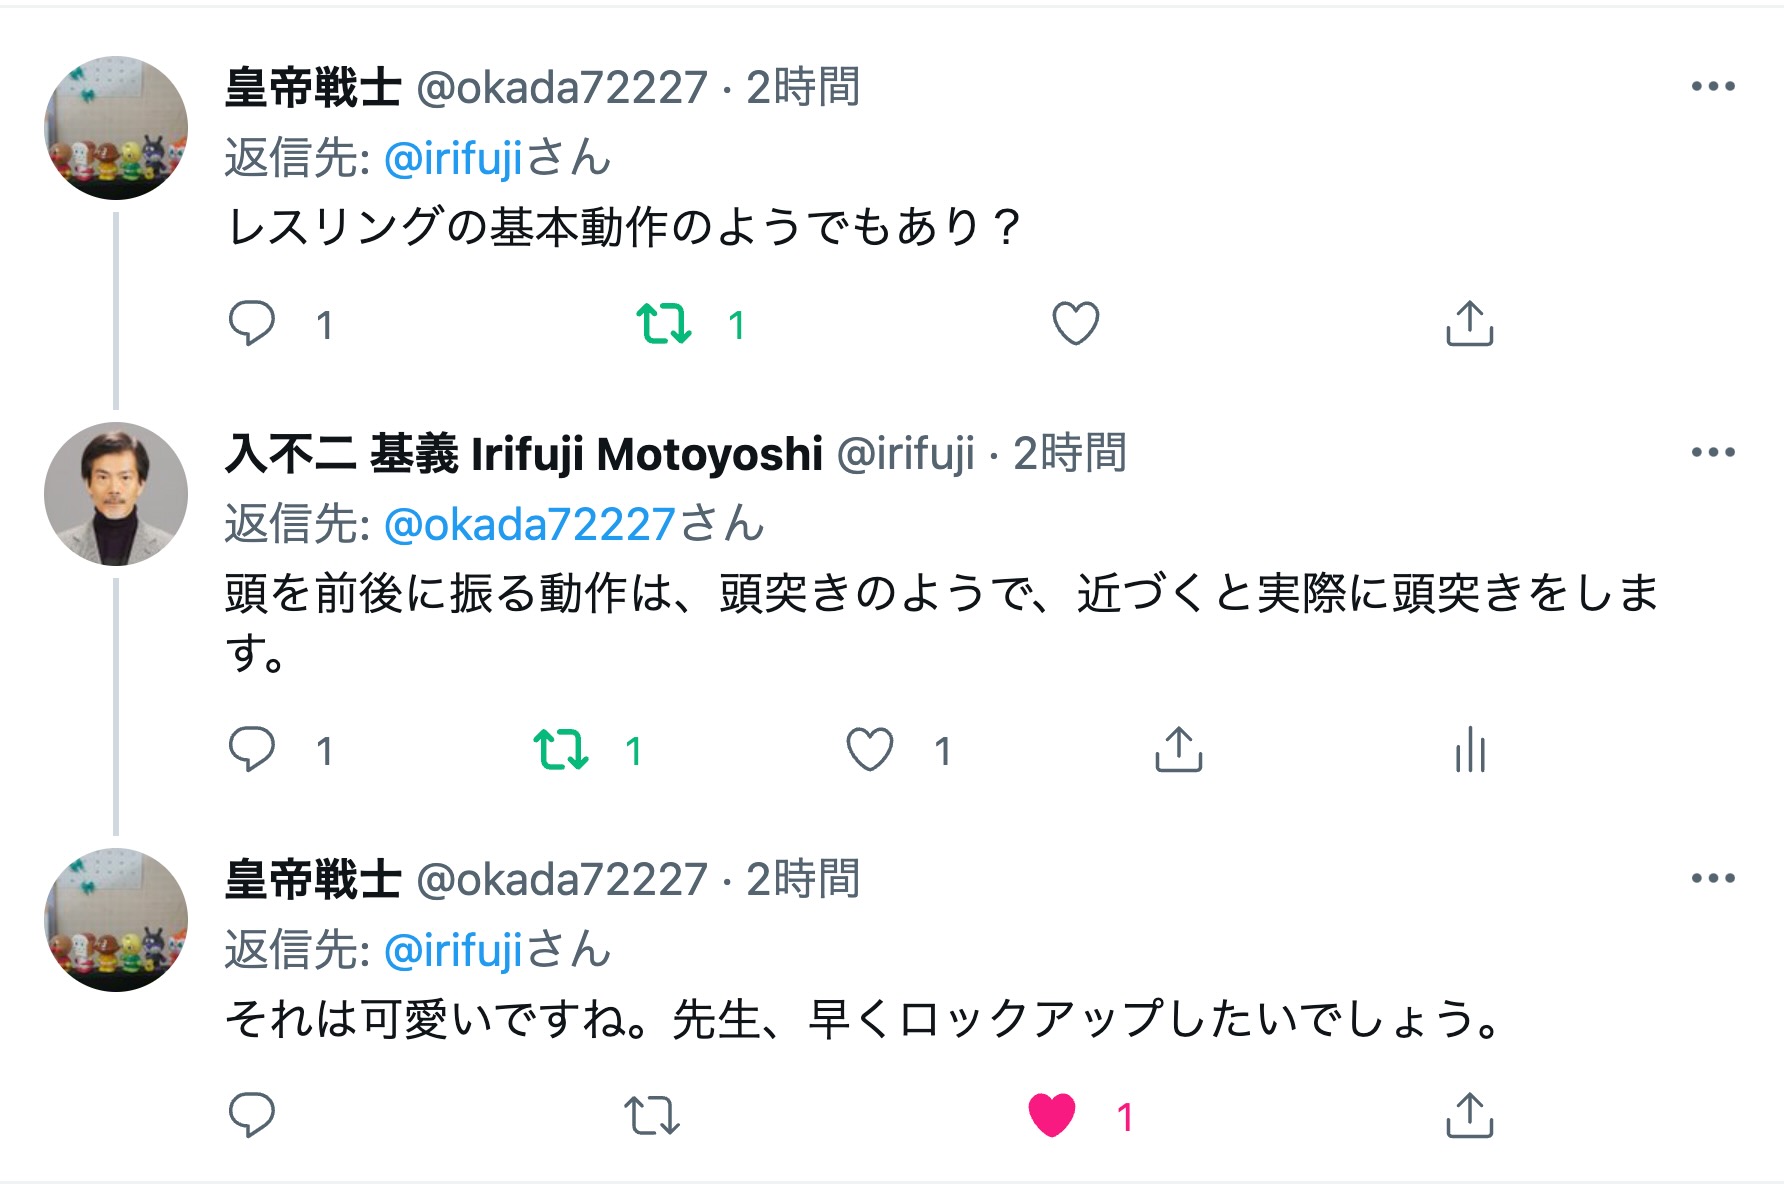1784x1194 pixels.
Task: Retweet the last tweet by 皇帝戦士
Action: pos(652,1116)
